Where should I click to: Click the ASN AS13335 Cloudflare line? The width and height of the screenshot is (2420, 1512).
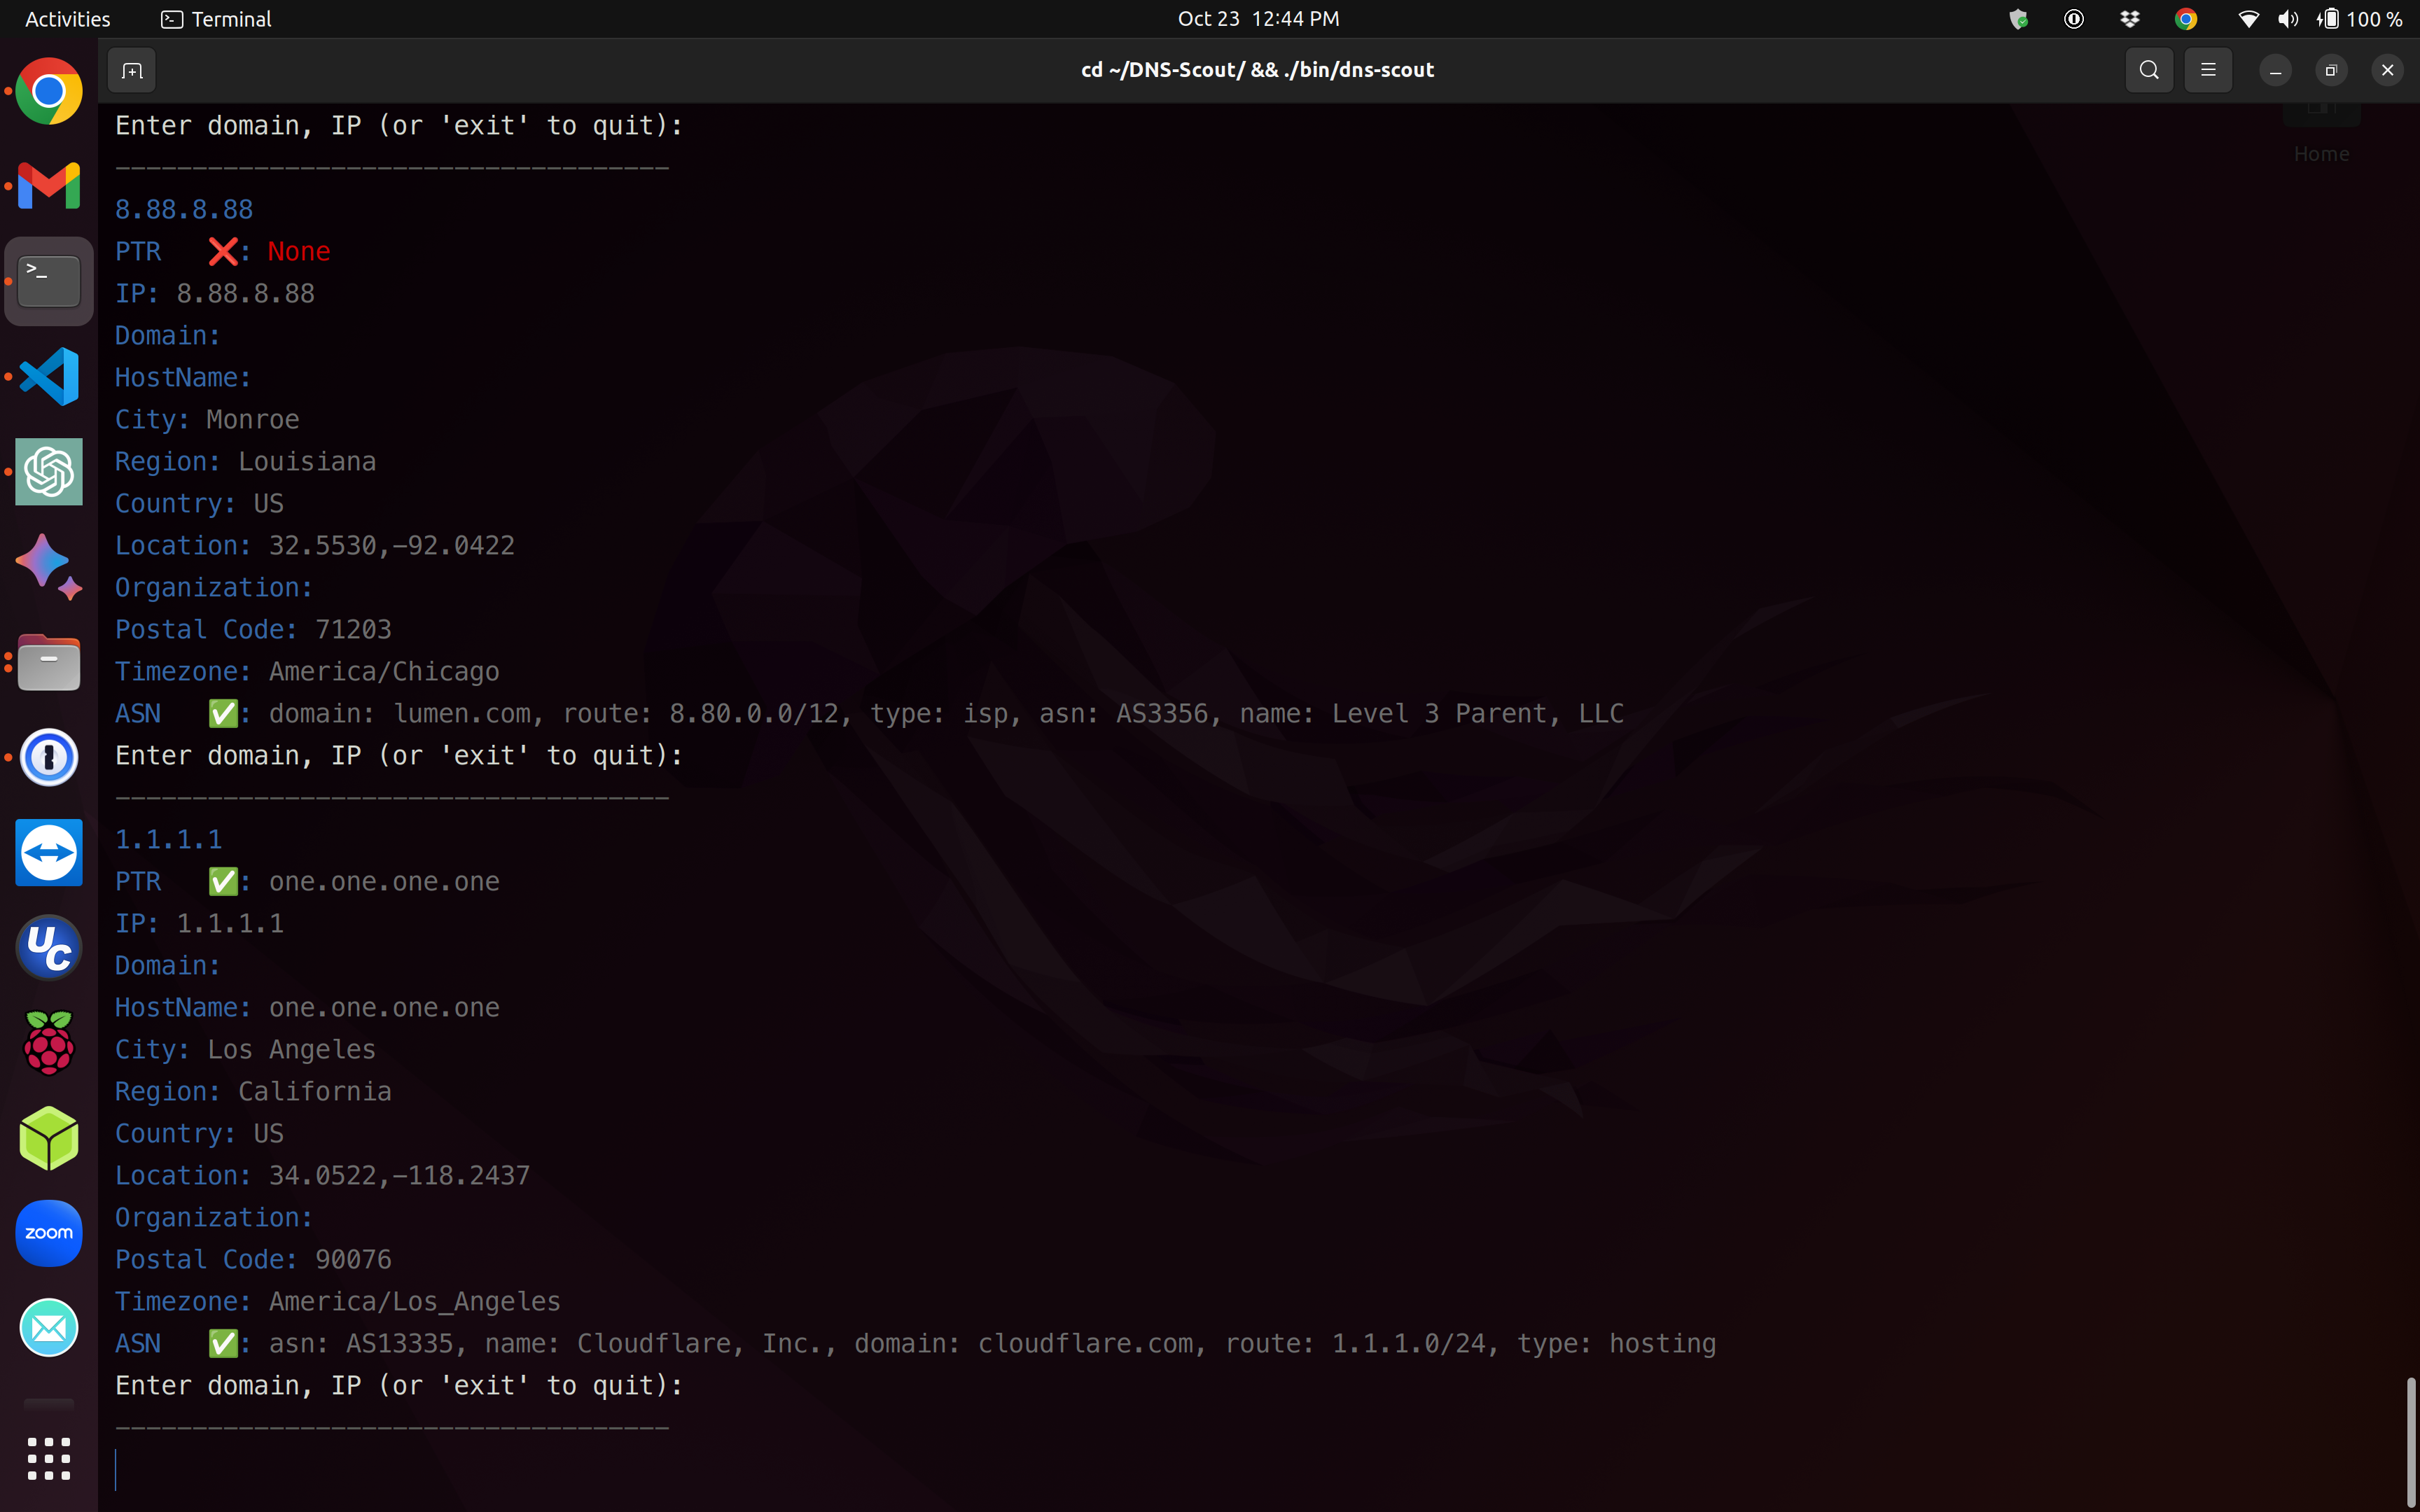point(915,1344)
